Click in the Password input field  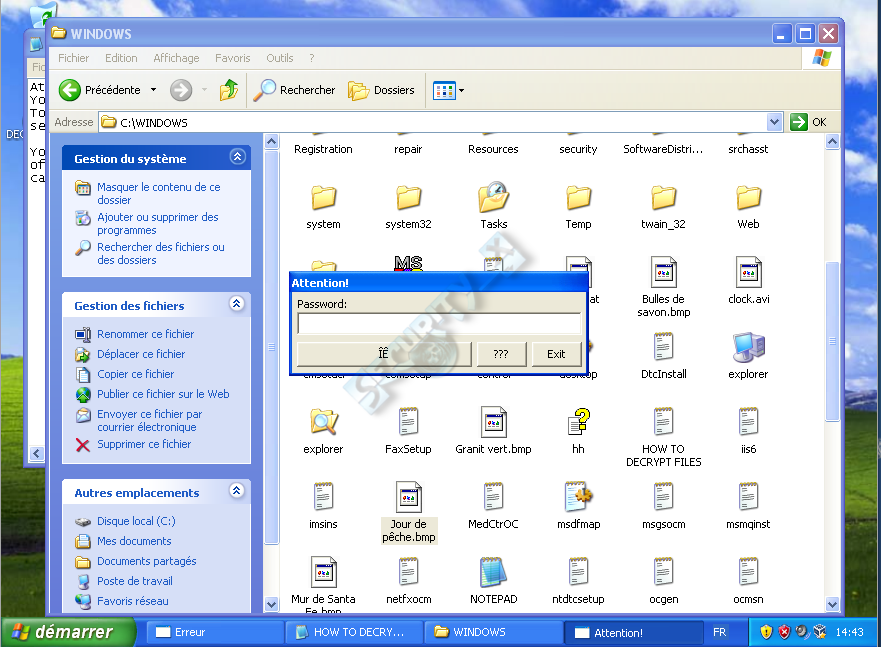pyautogui.click(x=439, y=324)
